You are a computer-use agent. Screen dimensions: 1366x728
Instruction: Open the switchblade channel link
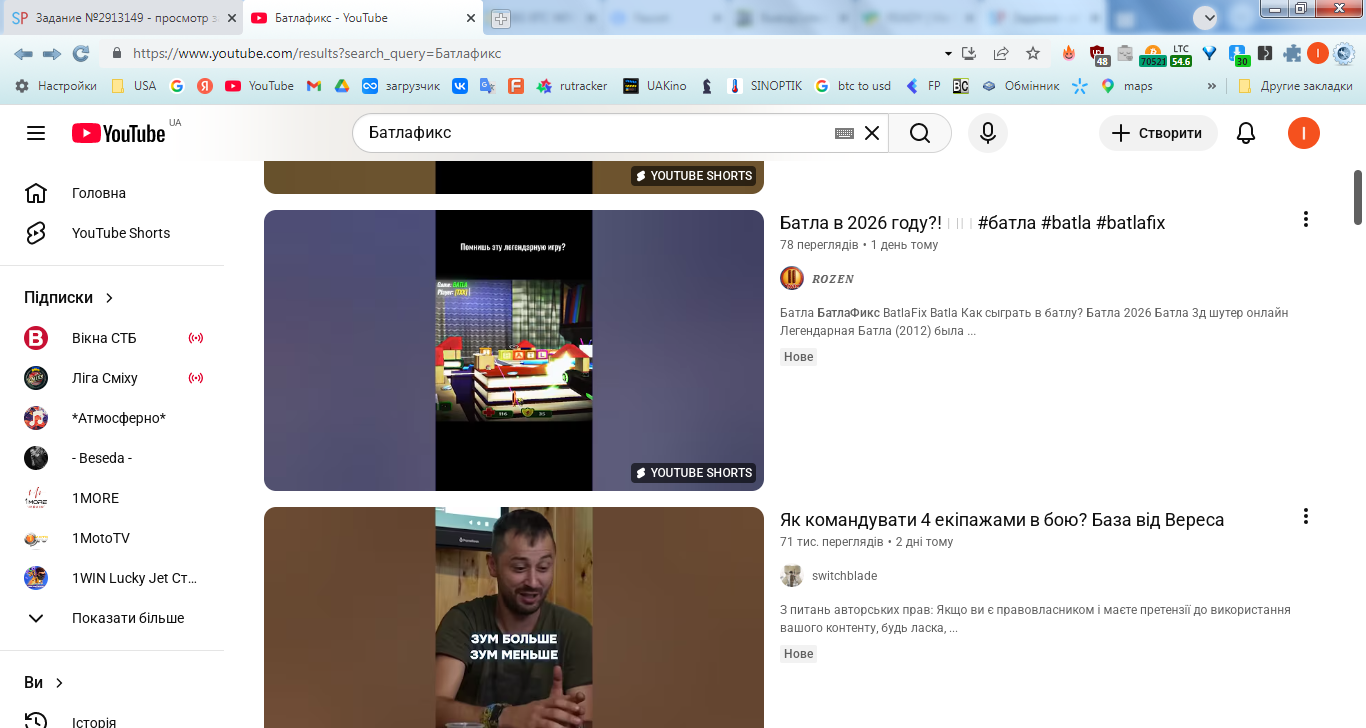tap(844, 576)
